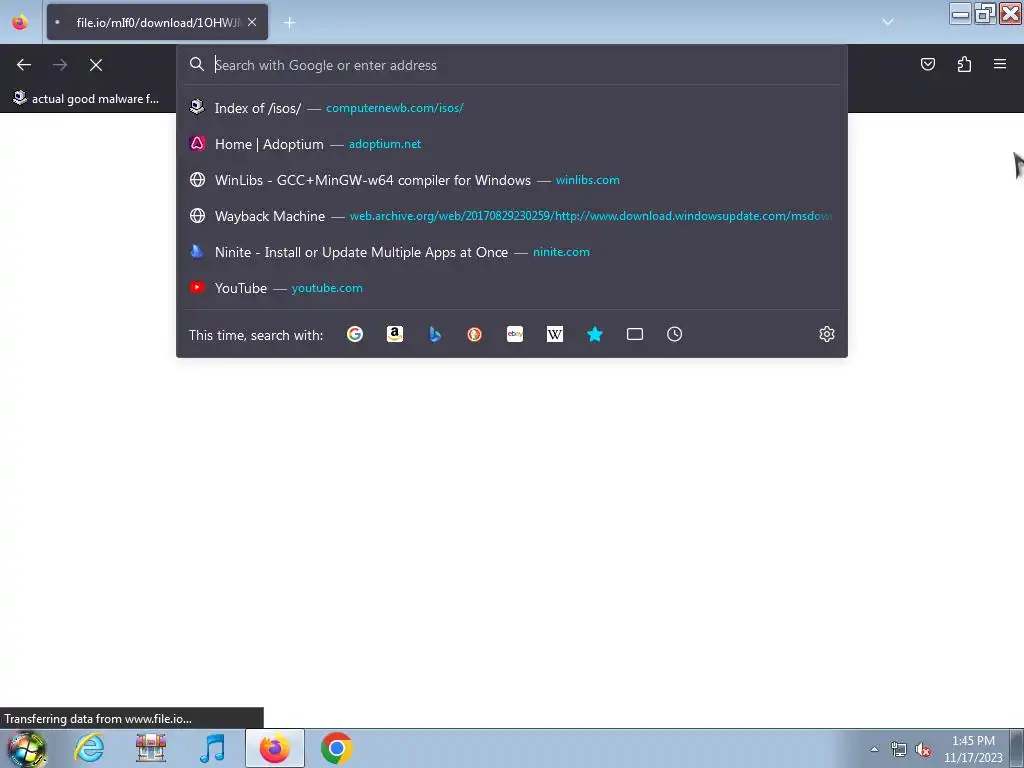This screenshot has width=1024, height=768.
Task: Focus the Search with Google address field
Action: click(511, 65)
